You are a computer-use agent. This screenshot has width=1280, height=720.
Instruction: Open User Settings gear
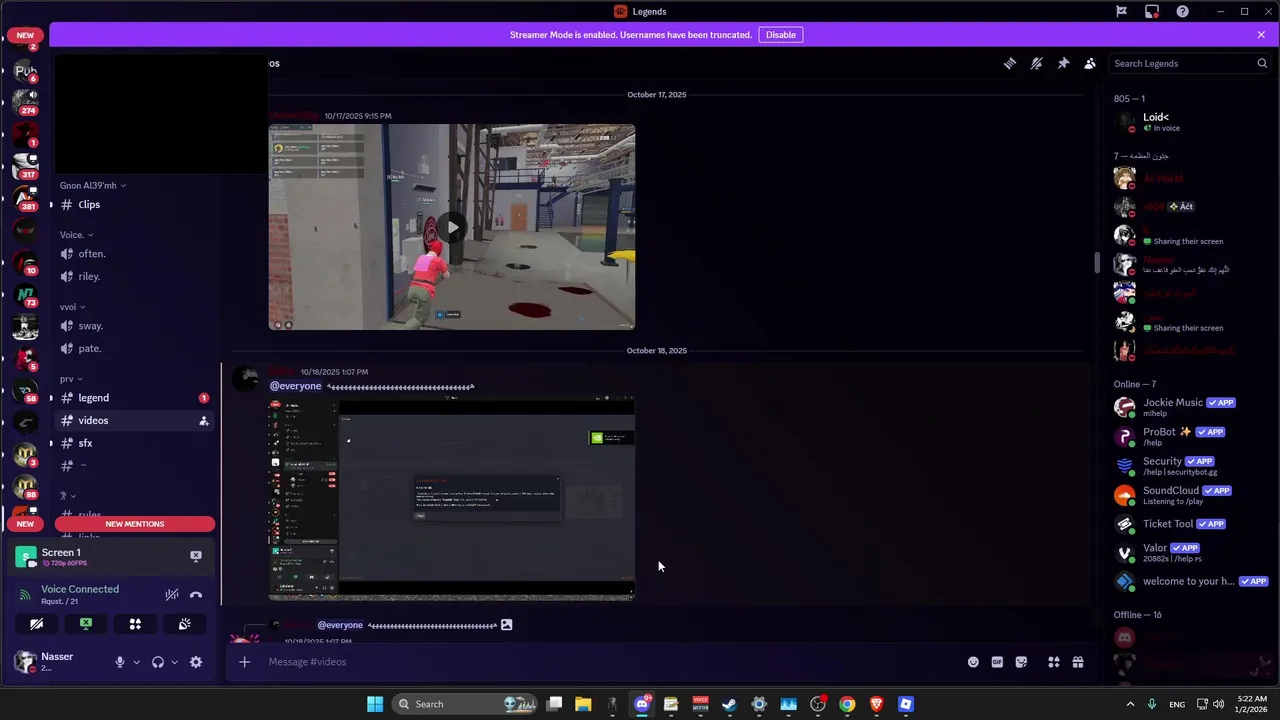pyautogui.click(x=196, y=662)
